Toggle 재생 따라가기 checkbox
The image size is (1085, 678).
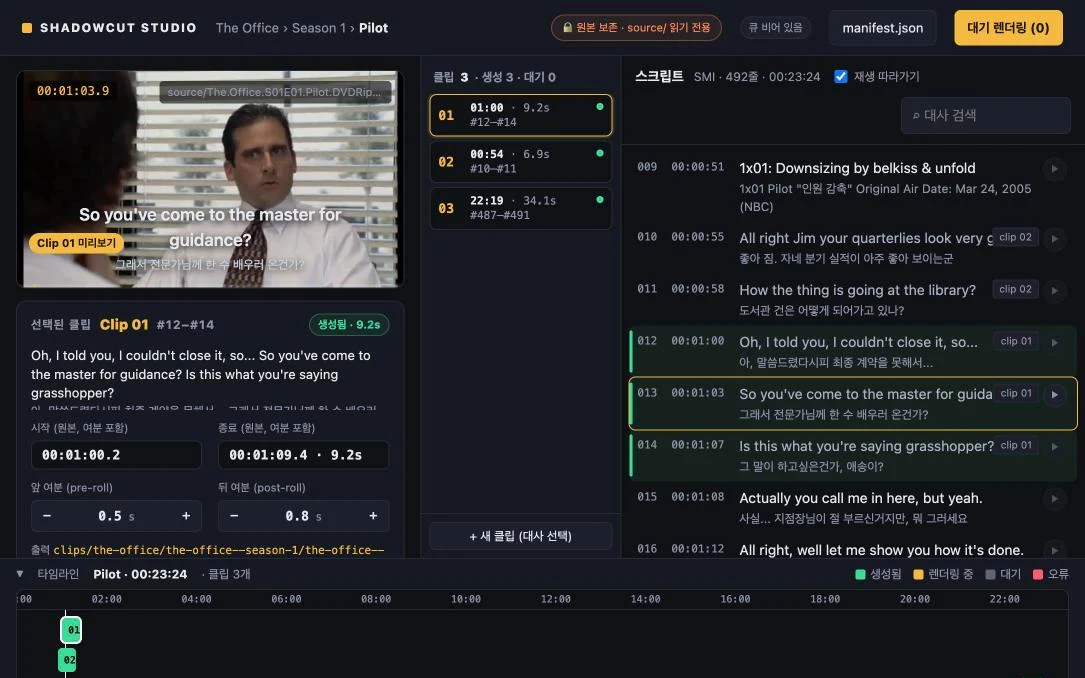841,77
